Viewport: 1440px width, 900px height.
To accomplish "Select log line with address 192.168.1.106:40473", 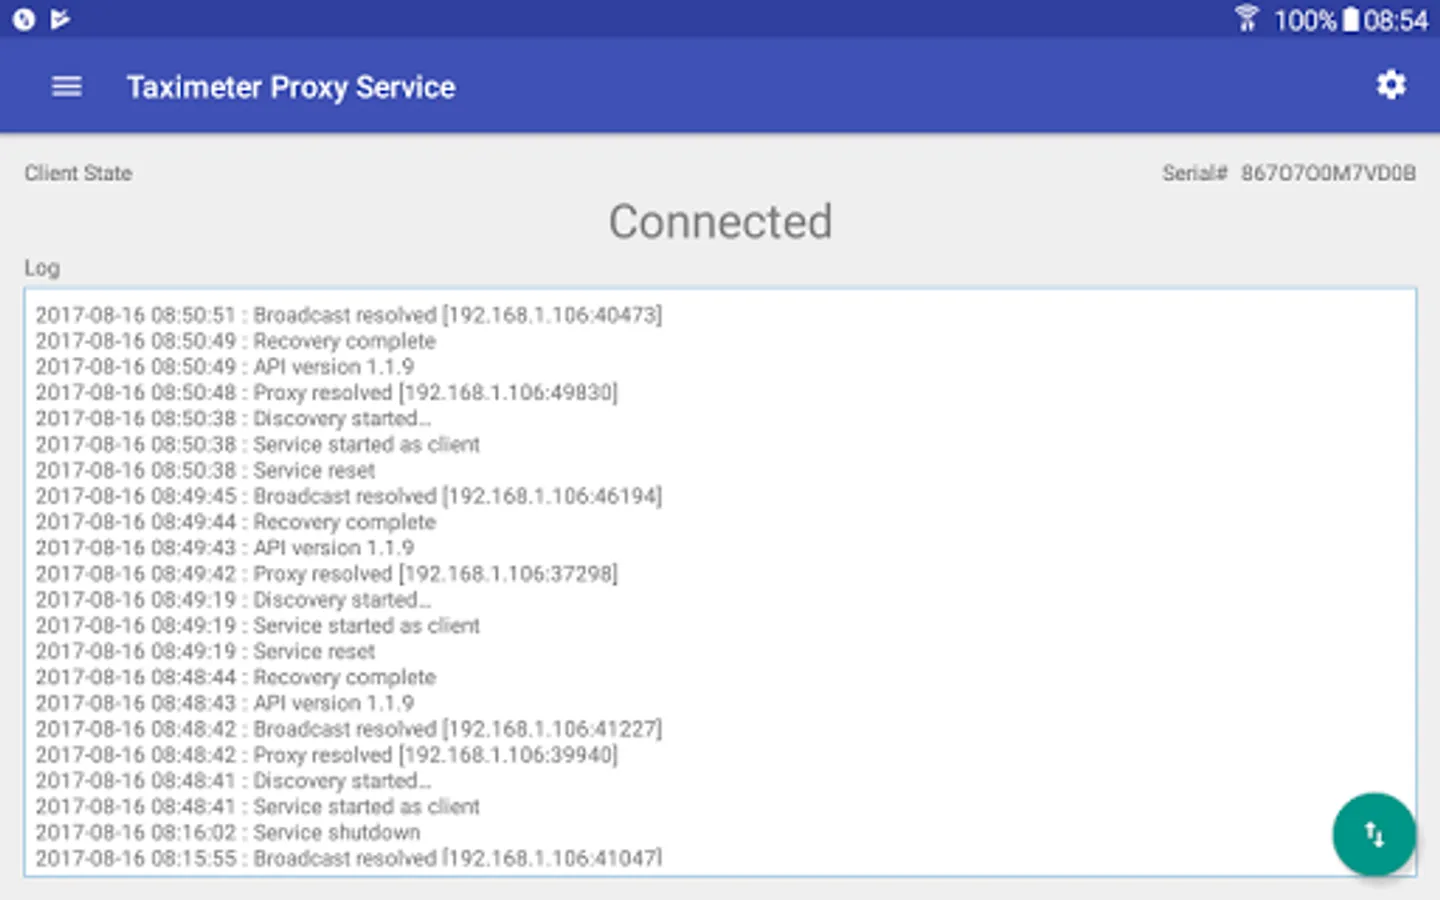I will pos(349,315).
